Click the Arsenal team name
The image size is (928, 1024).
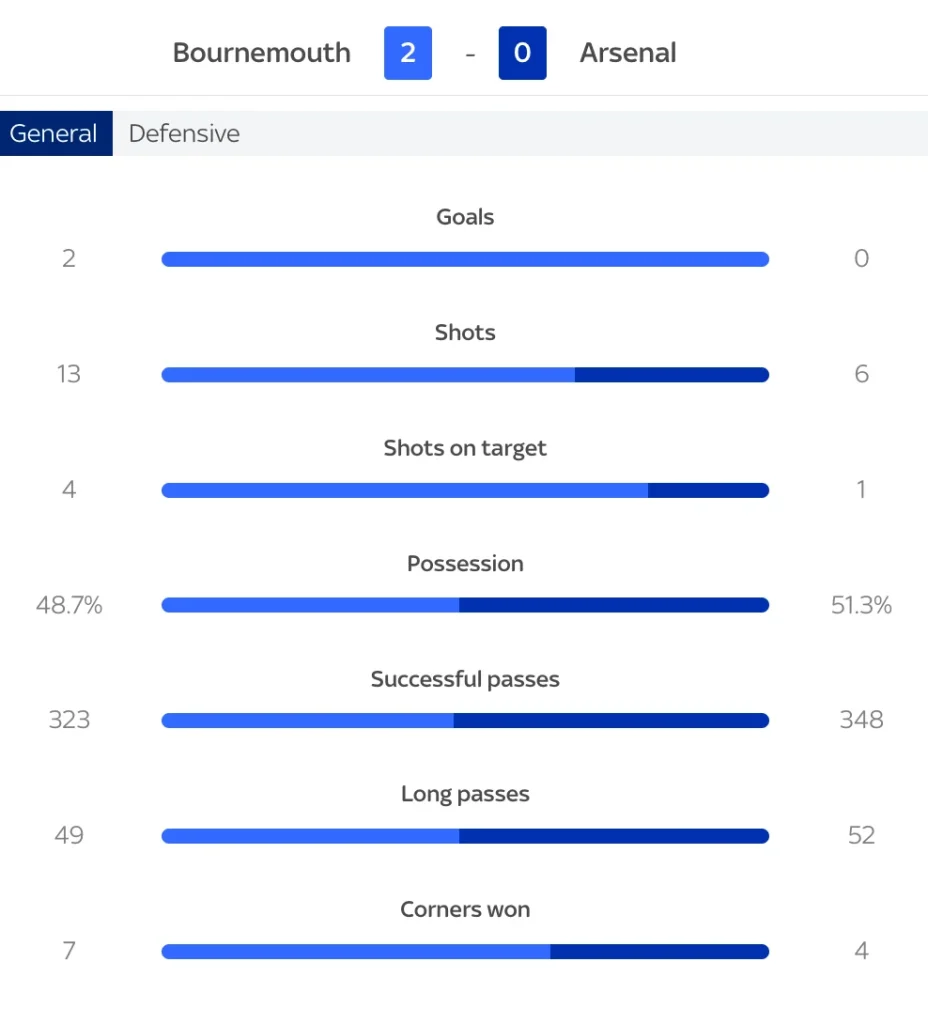(x=628, y=53)
